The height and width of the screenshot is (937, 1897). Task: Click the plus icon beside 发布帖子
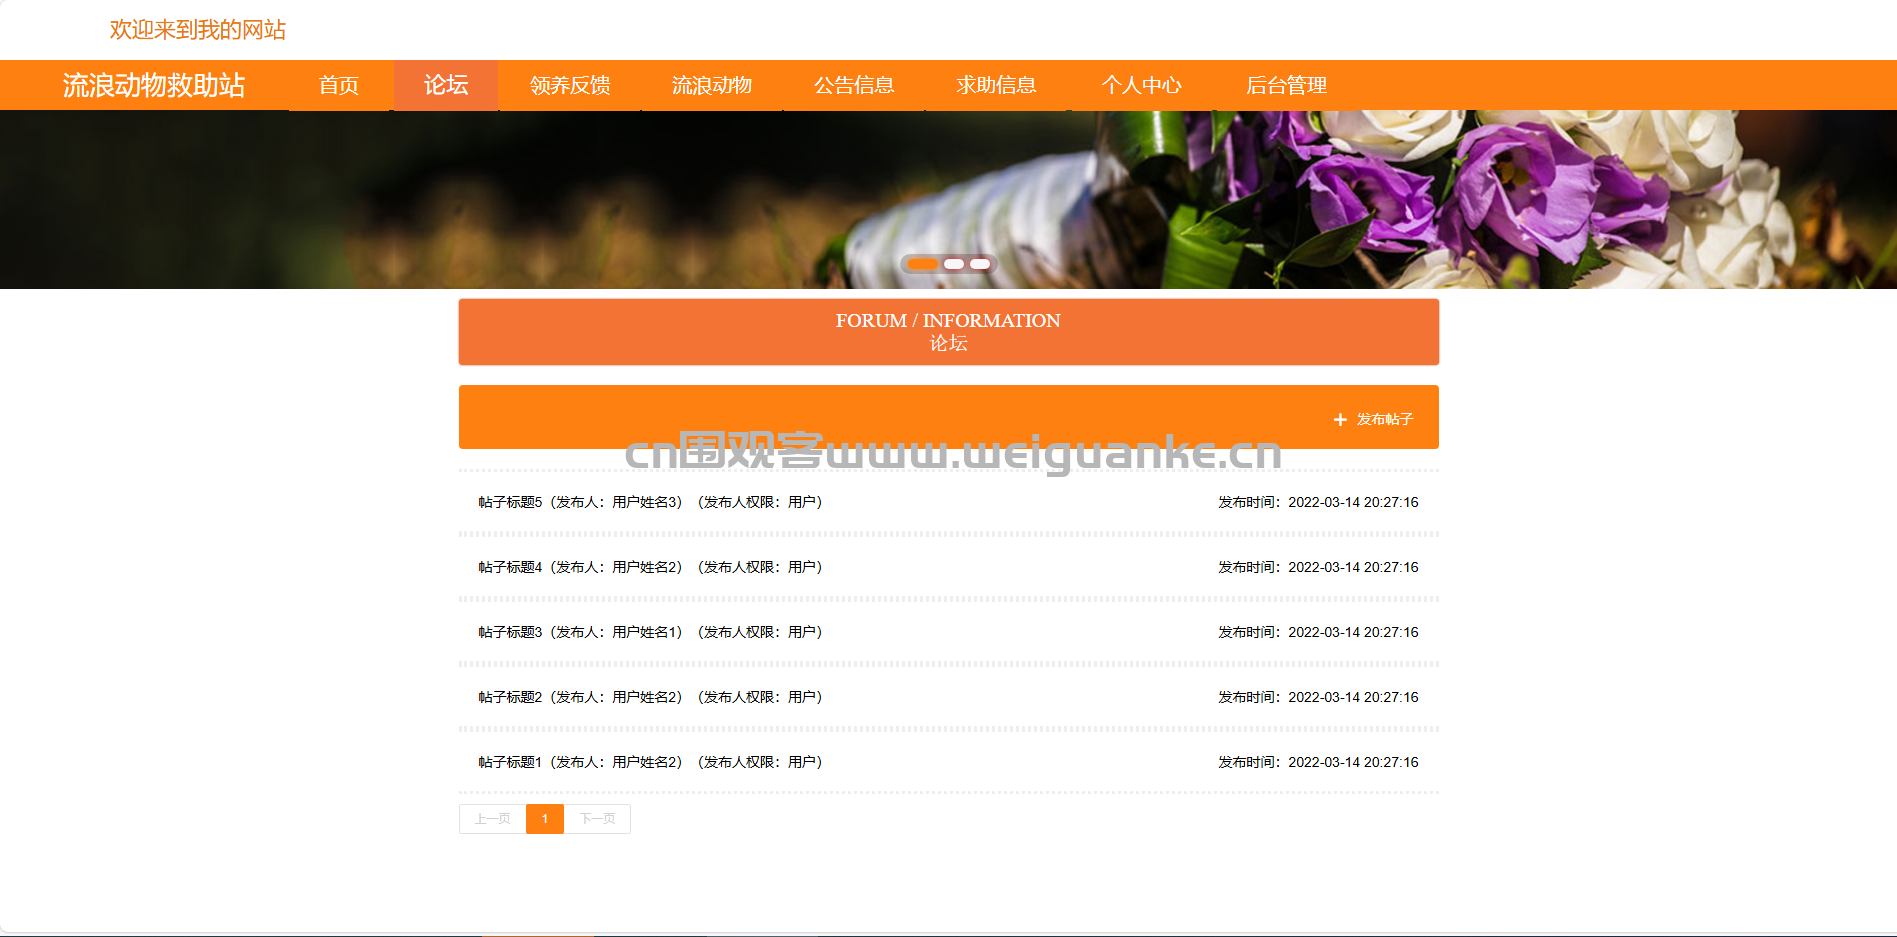(1340, 420)
